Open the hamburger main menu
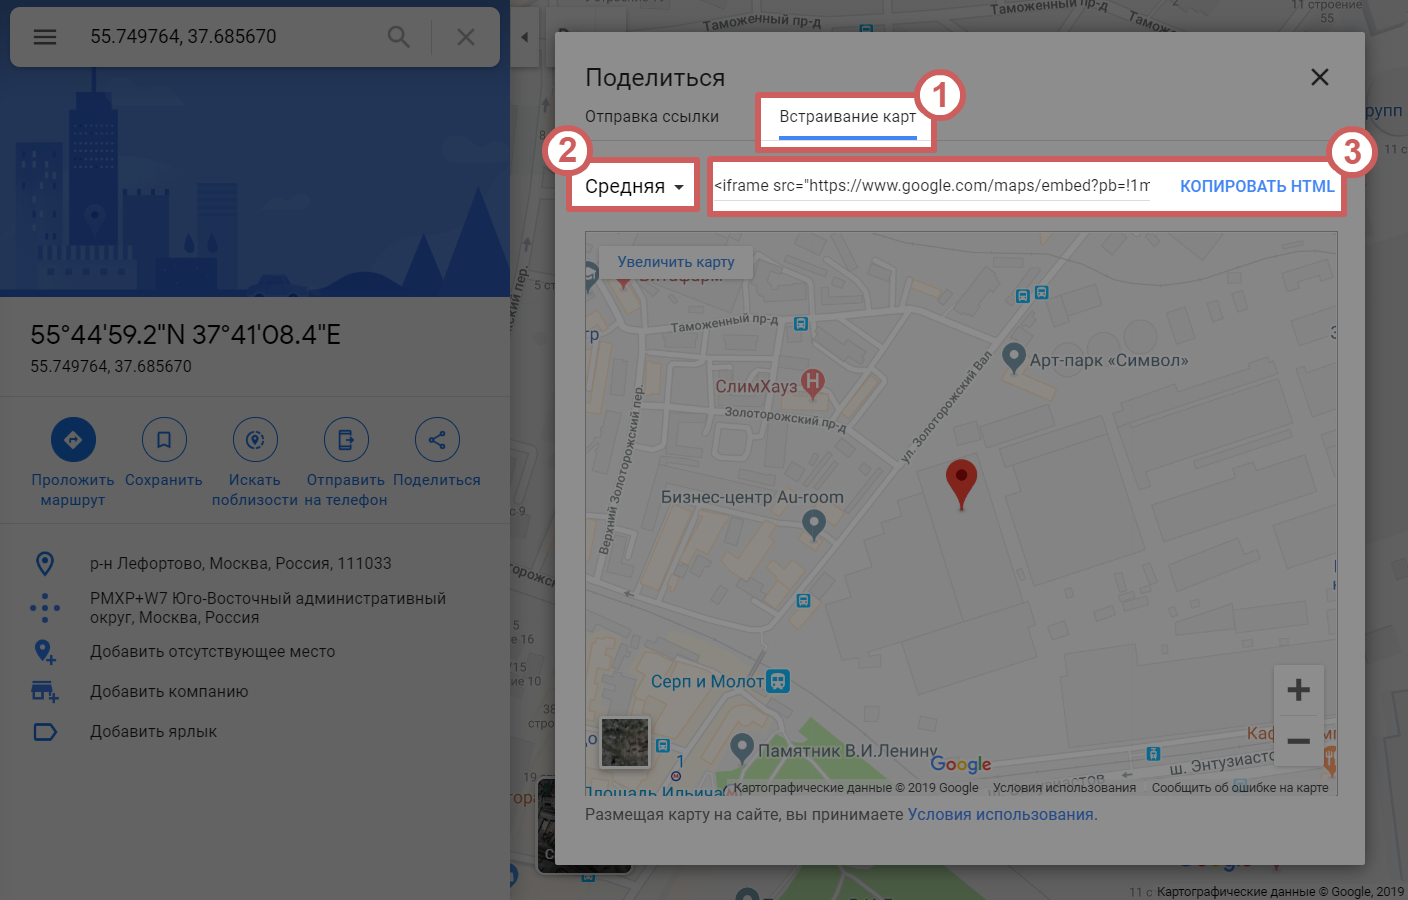Viewport: 1408px width, 900px height. click(x=45, y=37)
